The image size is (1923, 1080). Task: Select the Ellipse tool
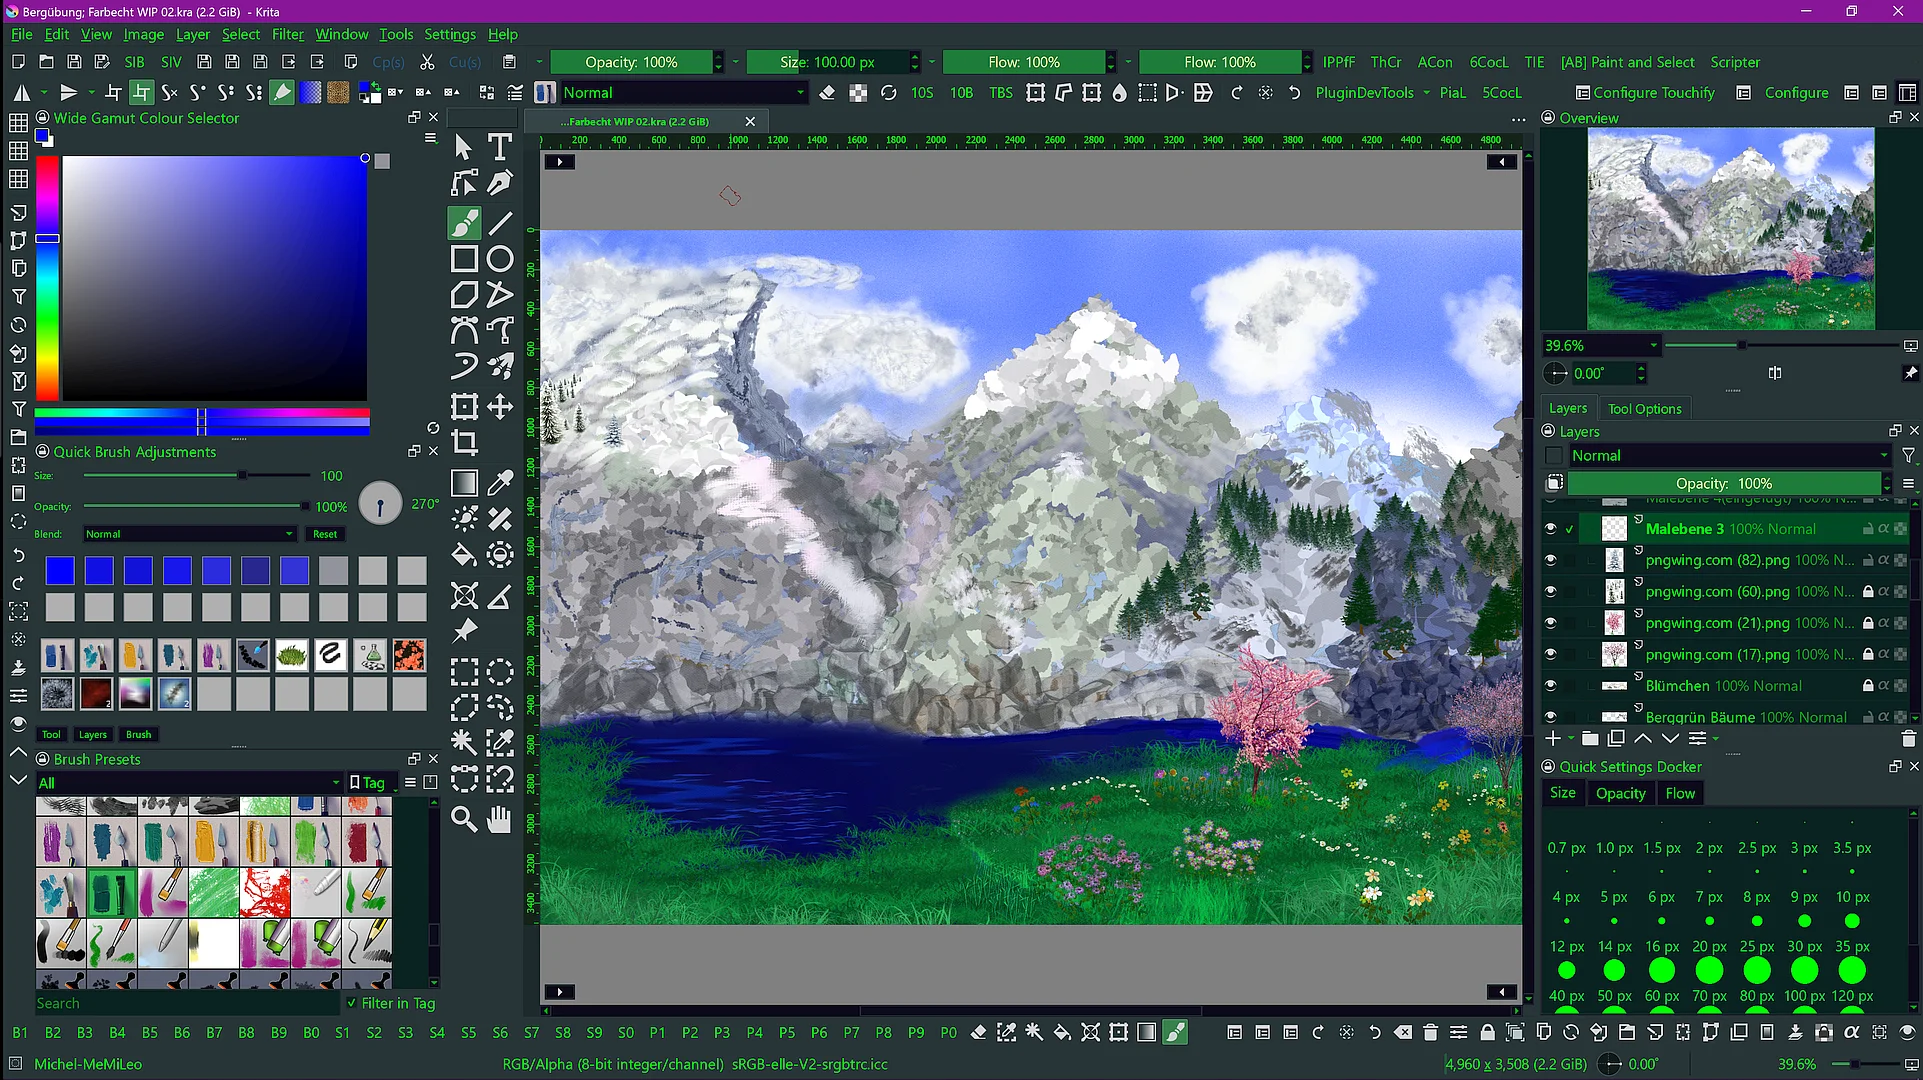tap(500, 259)
